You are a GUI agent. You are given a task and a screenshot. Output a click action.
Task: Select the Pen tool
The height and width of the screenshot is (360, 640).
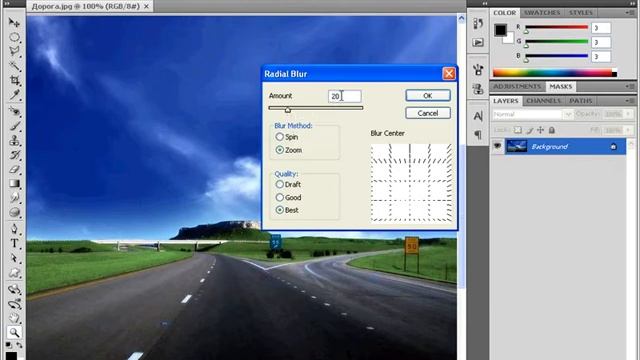tap(14, 229)
